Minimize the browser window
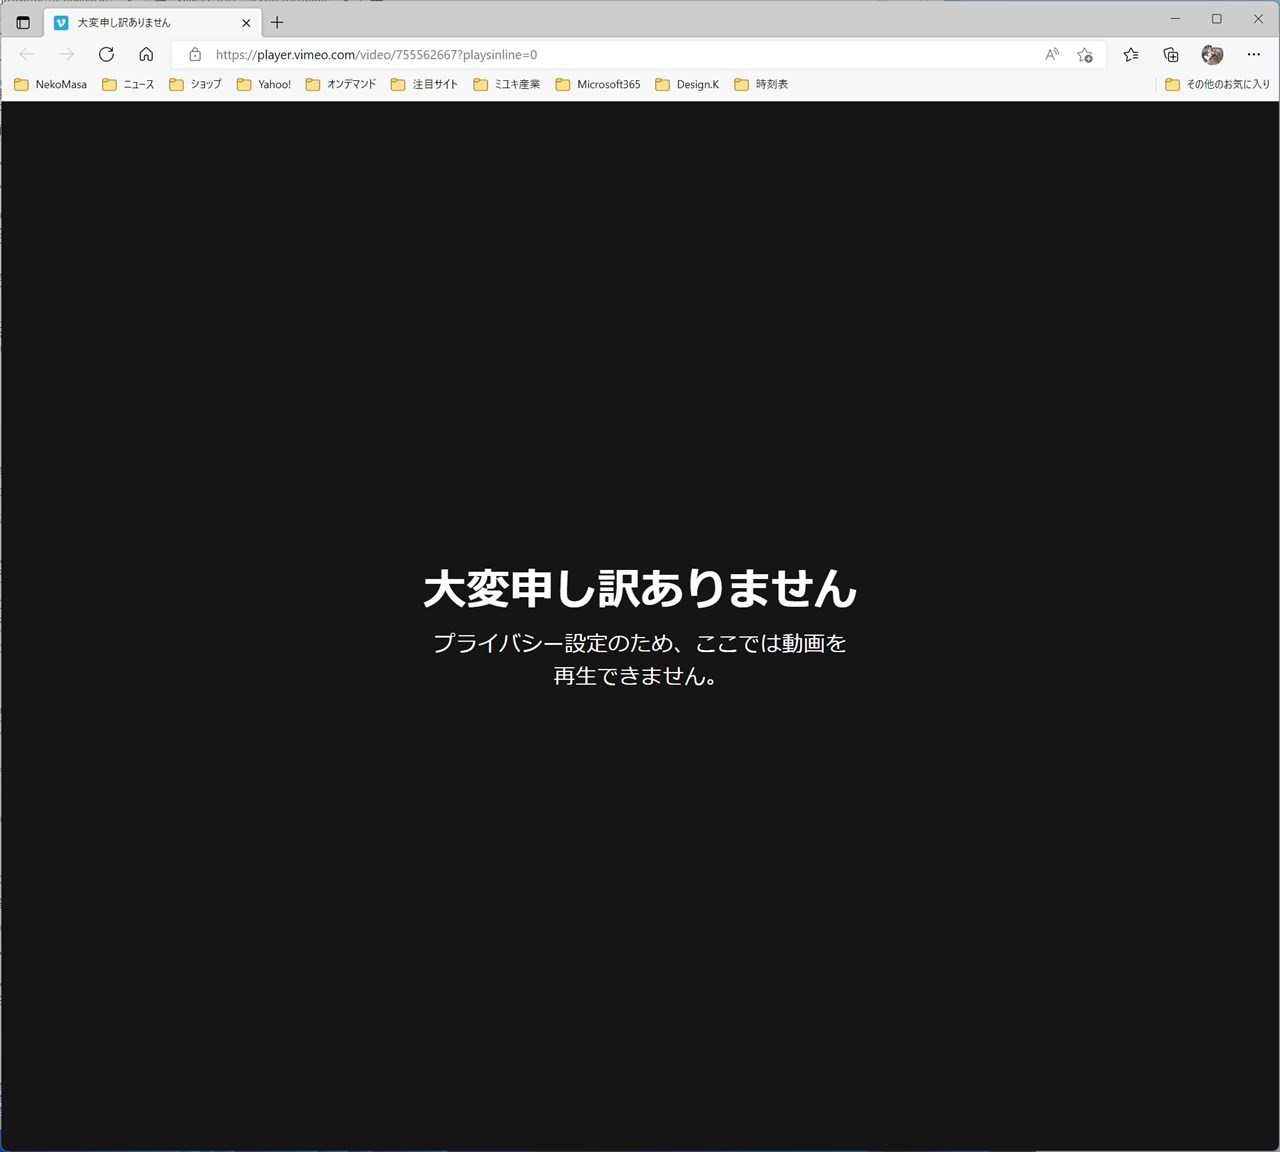 click(1175, 19)
